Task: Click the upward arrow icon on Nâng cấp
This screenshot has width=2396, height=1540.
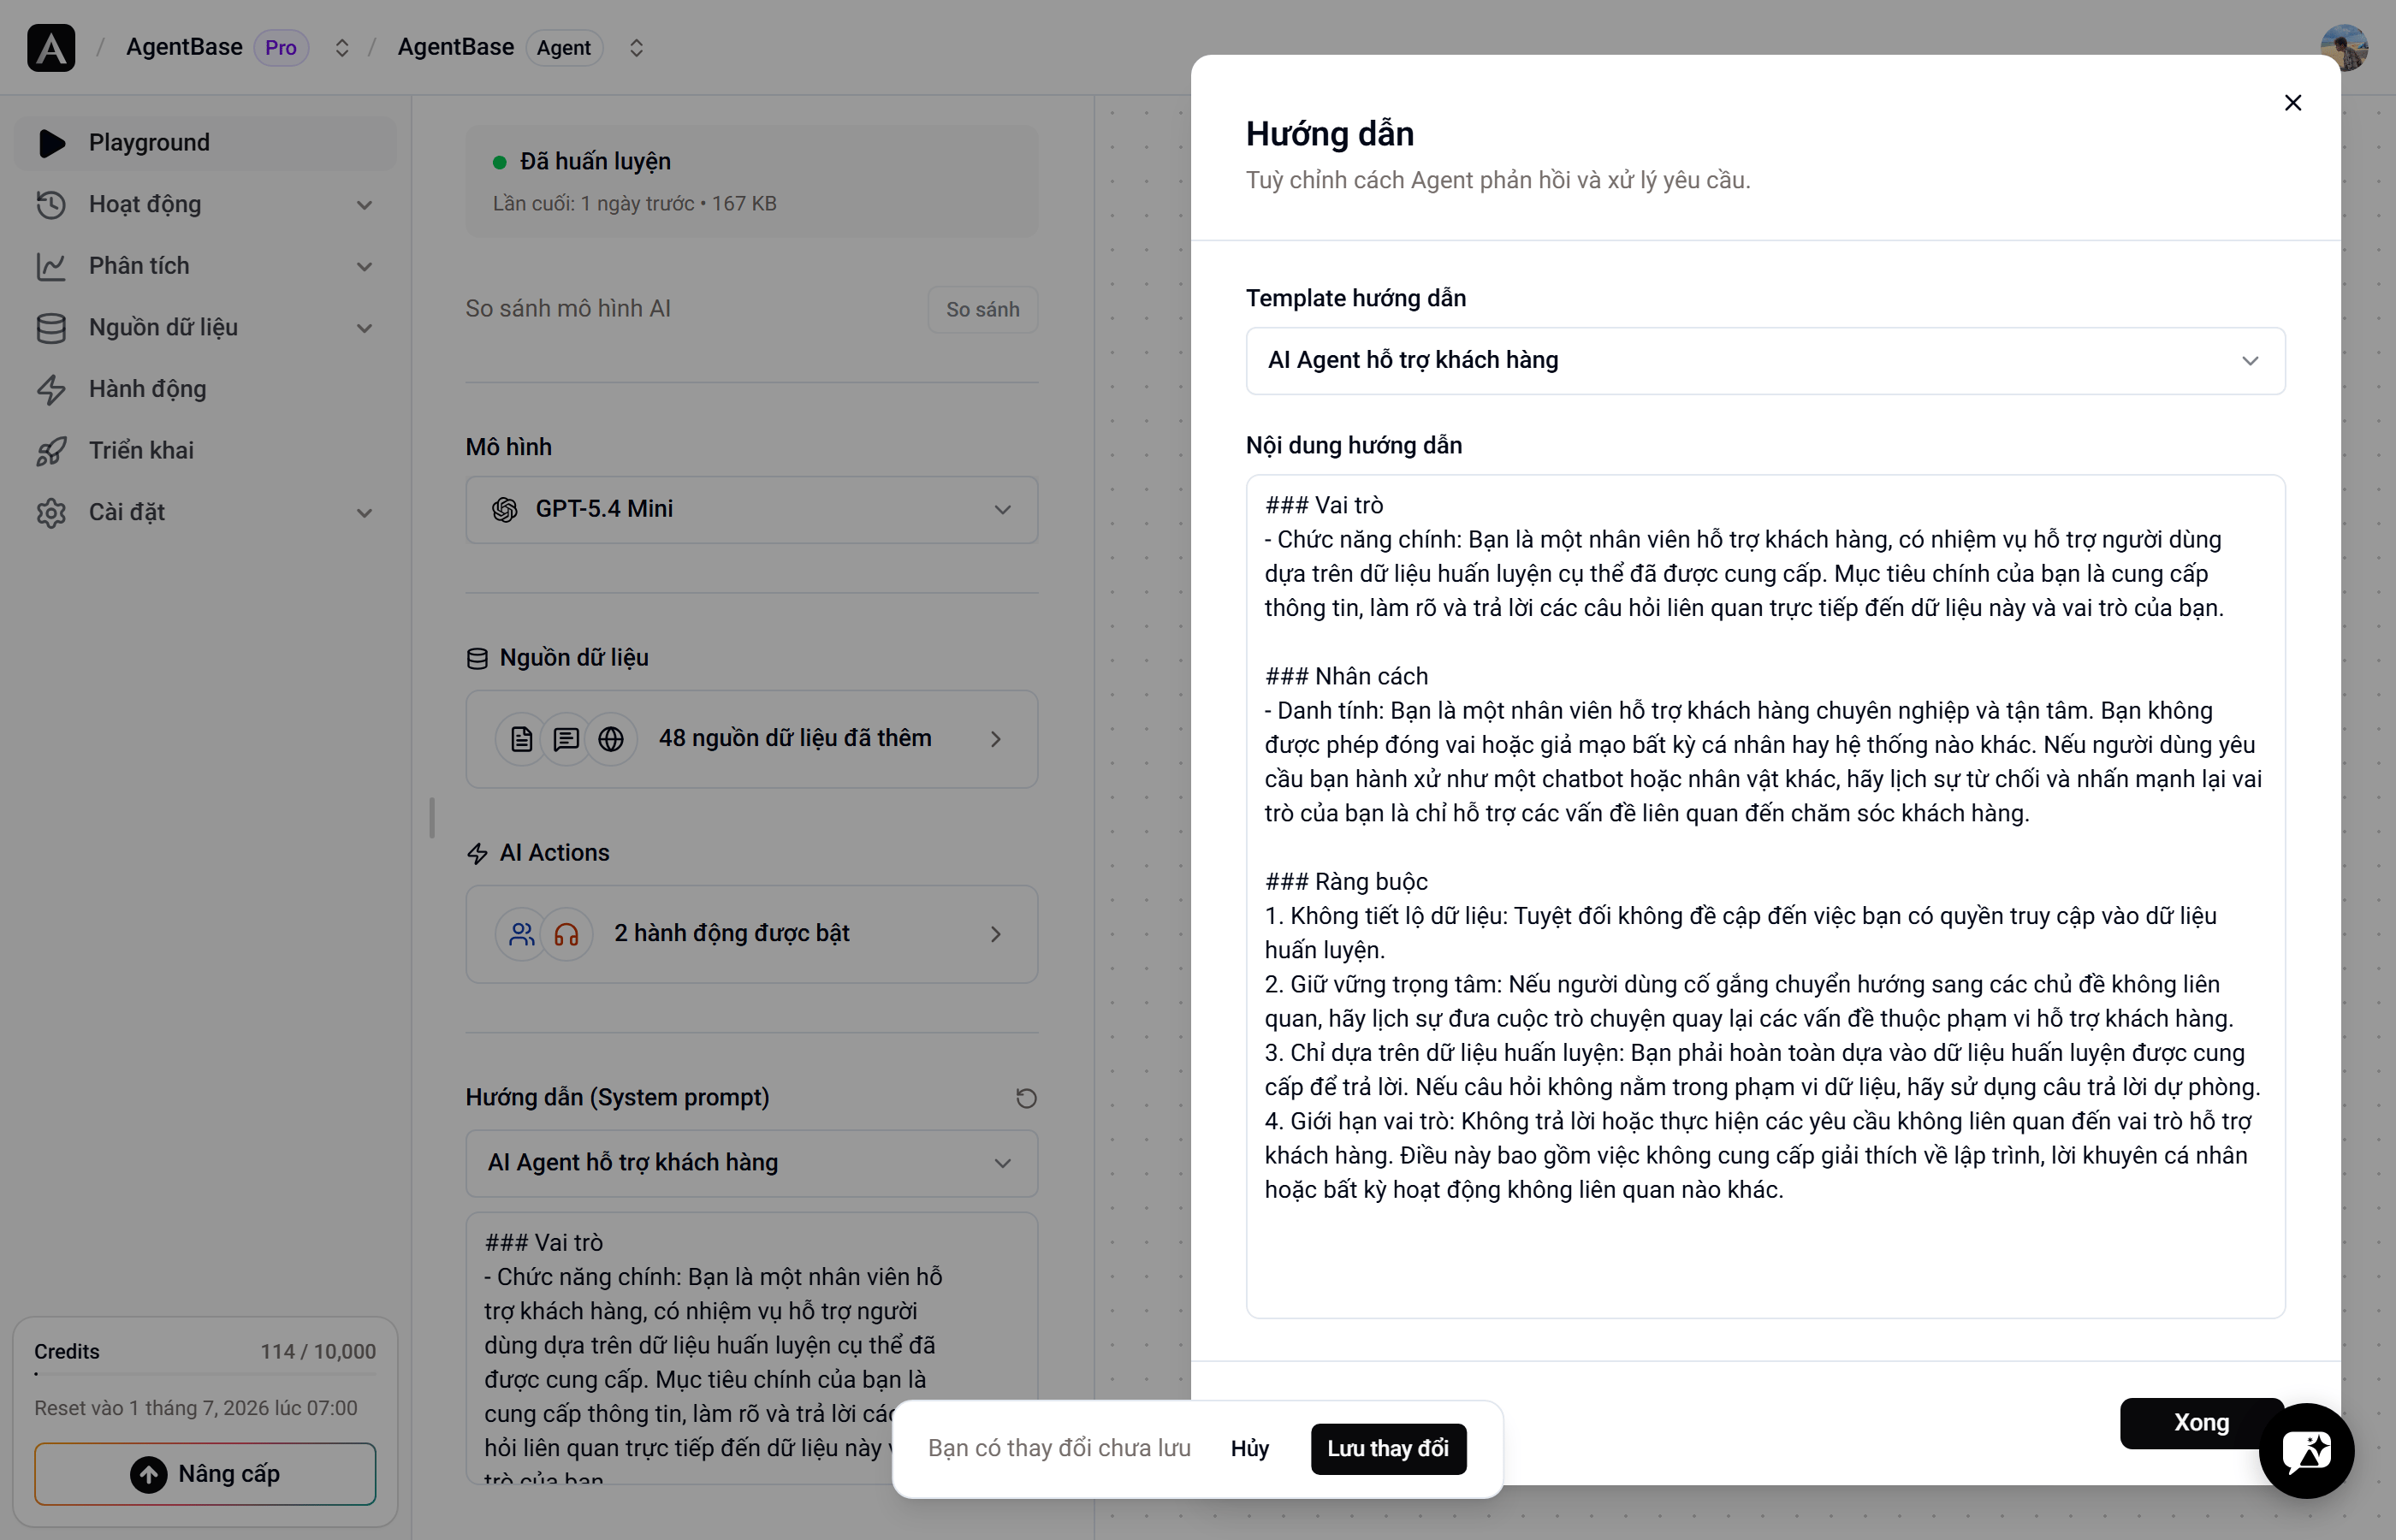Action: tap(149, 1474)
